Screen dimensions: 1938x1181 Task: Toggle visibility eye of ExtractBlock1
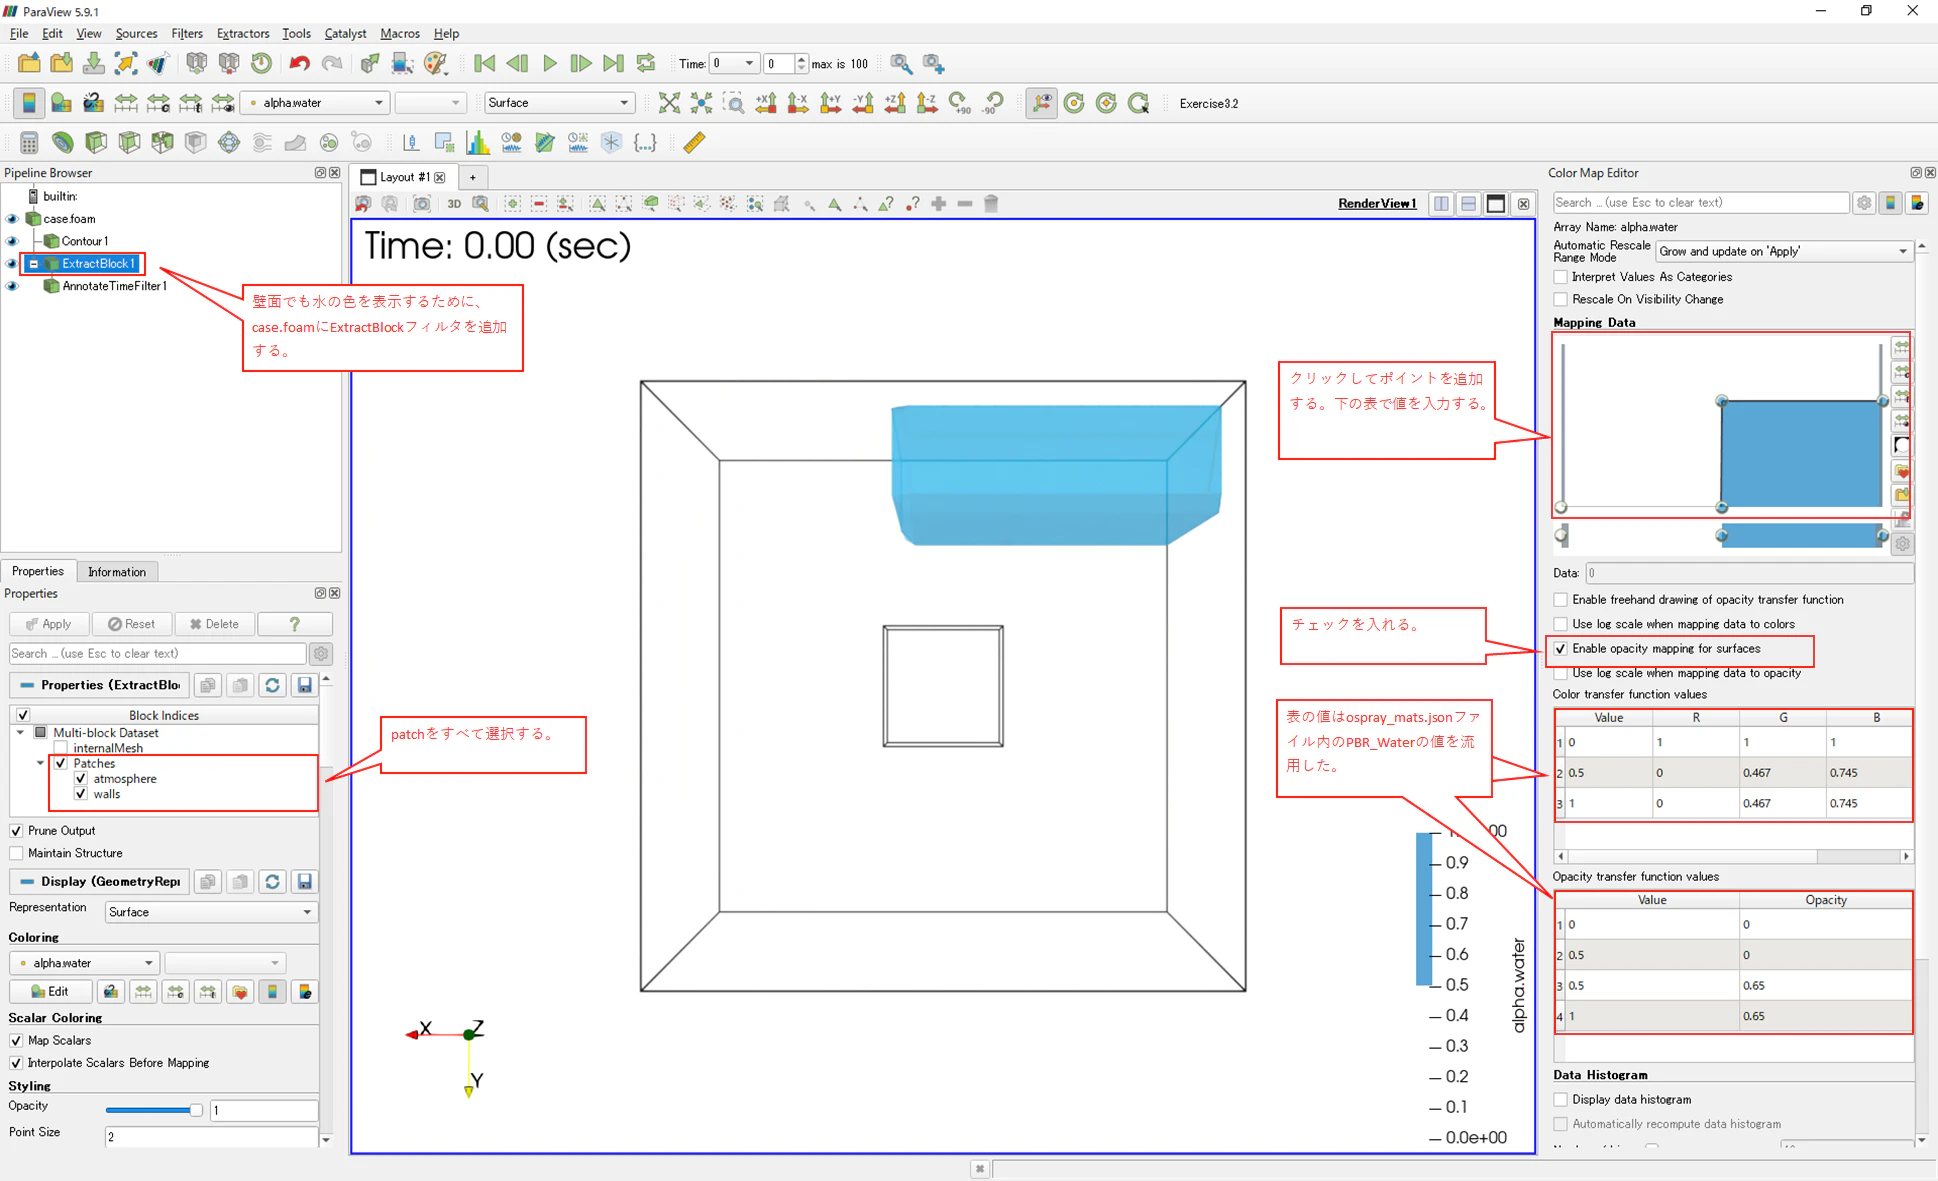click(x=12, y=264)
